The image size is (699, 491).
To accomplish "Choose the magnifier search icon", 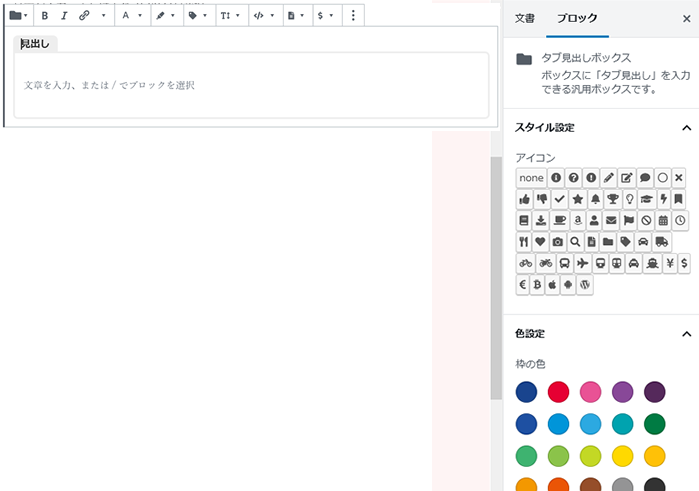I will coord(575,242).
